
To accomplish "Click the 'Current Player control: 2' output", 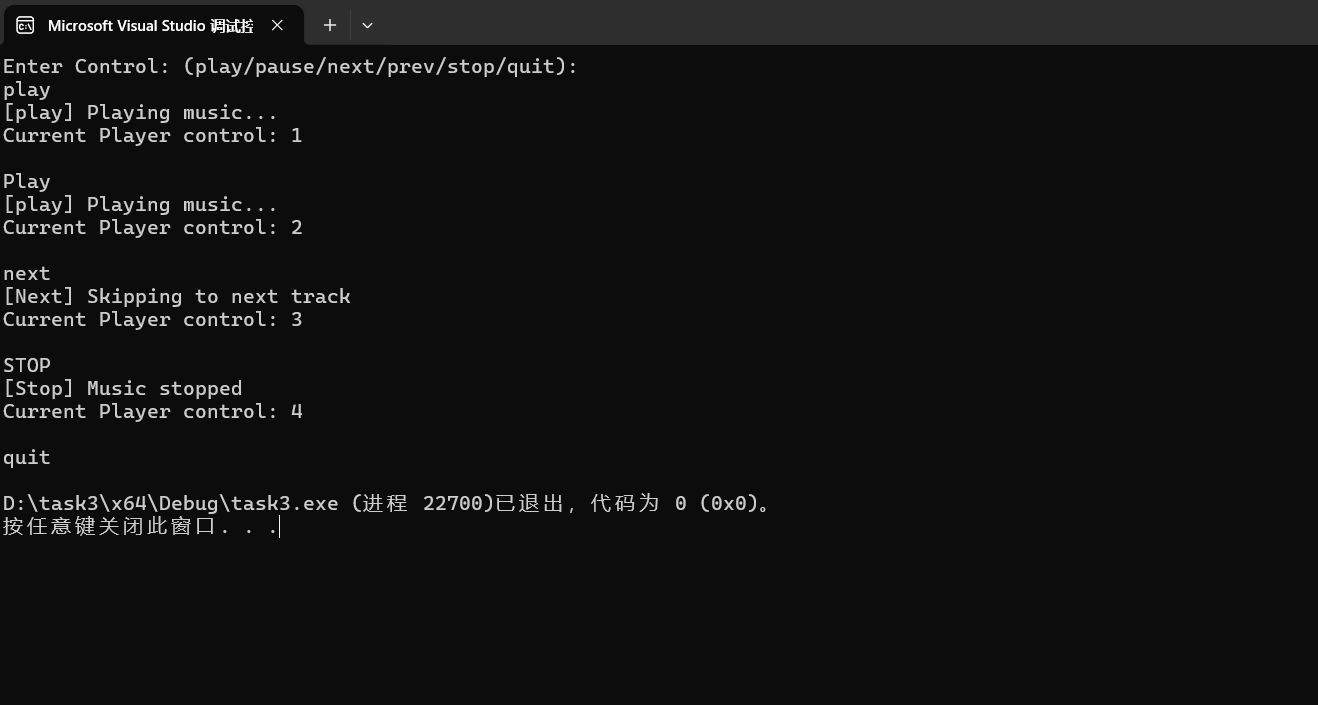I will click(x=152, y=228).
